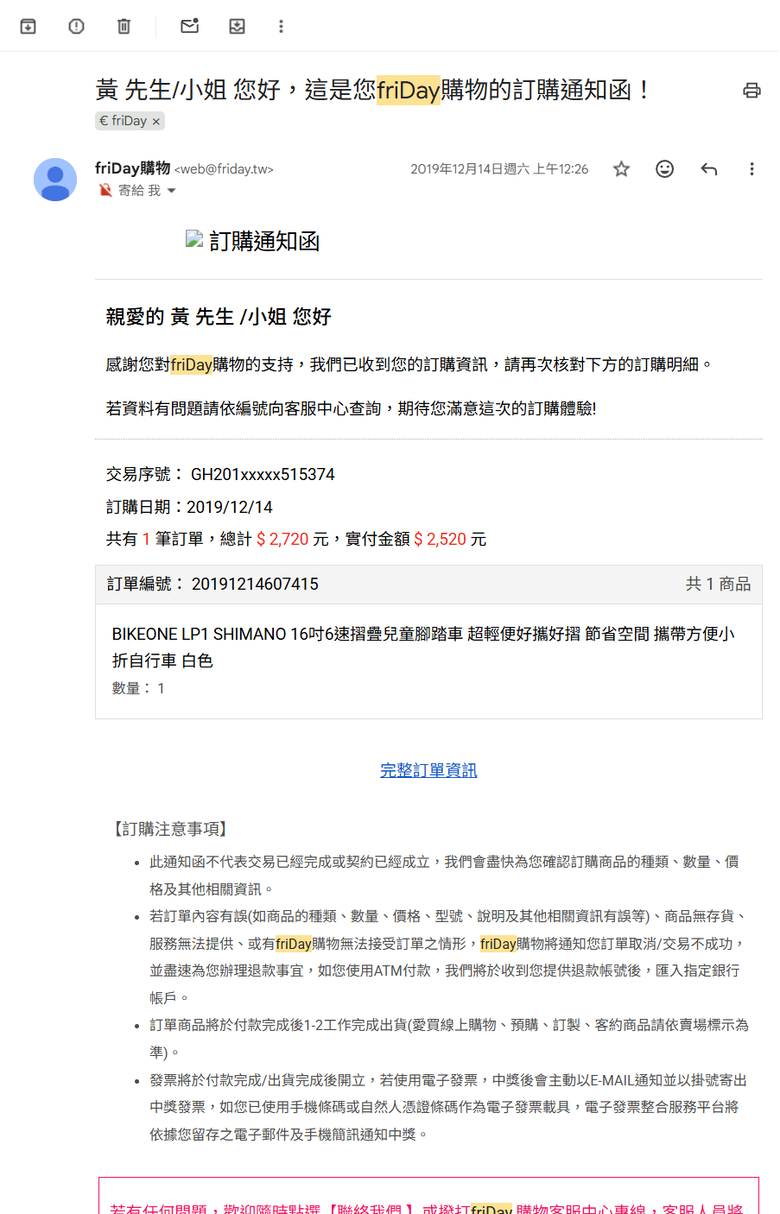Open message-level more options menu

(751, 169)
